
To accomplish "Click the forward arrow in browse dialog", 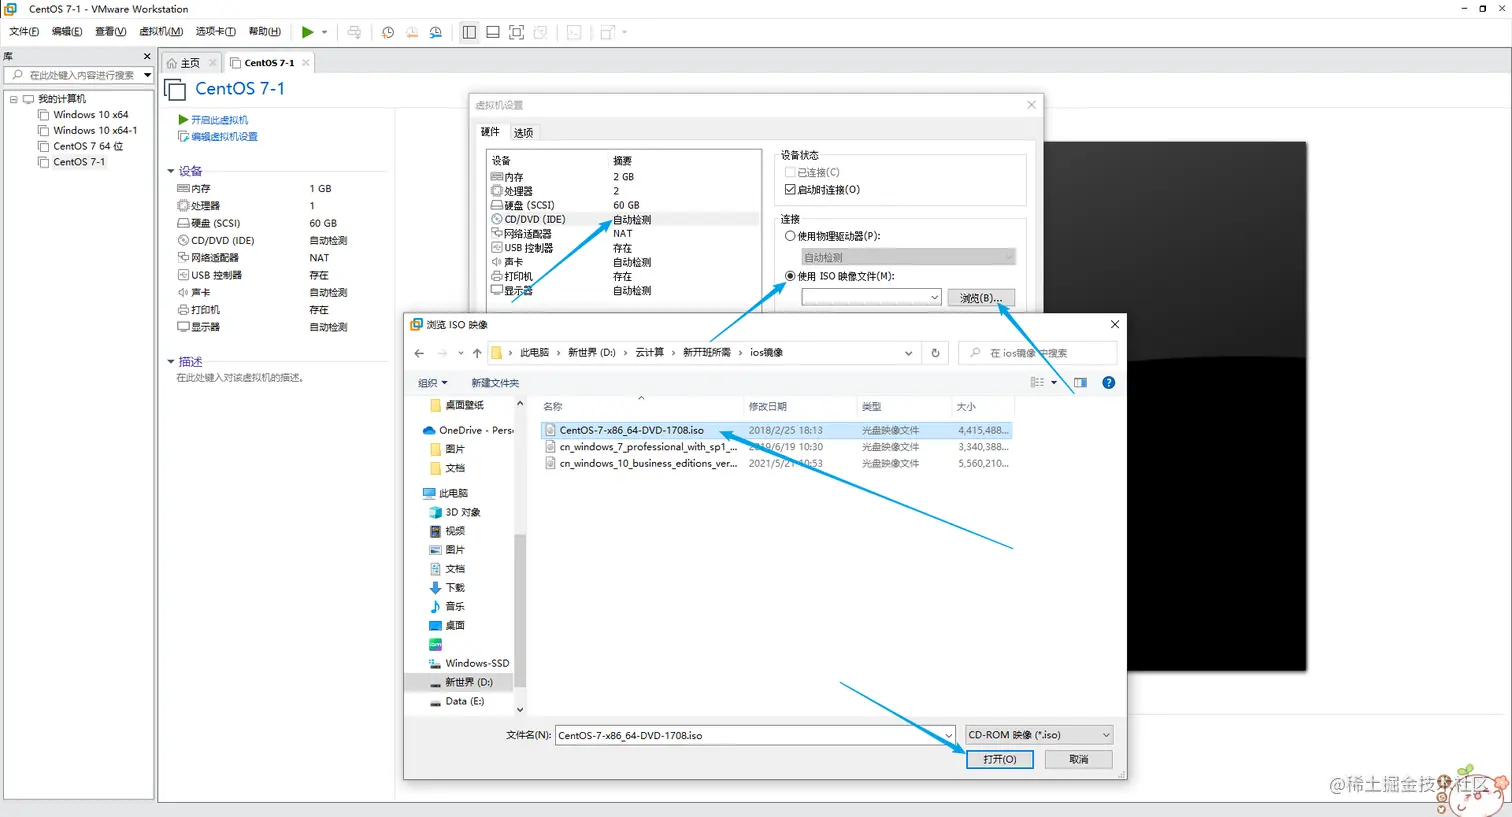I will (x=442, y=353).
